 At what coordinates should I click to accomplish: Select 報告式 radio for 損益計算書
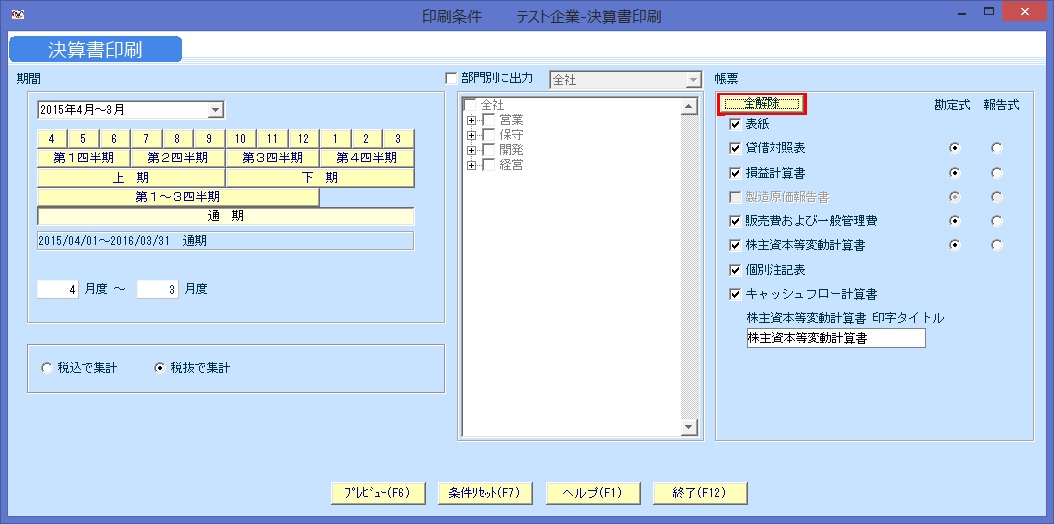pos(997,173)
